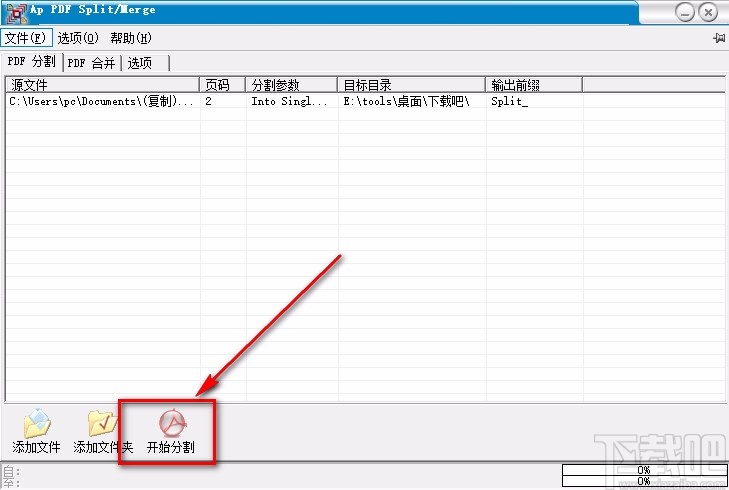Click page count cell showing 2
This screenshot has height=490, width=729.
(x=223, y=101)
